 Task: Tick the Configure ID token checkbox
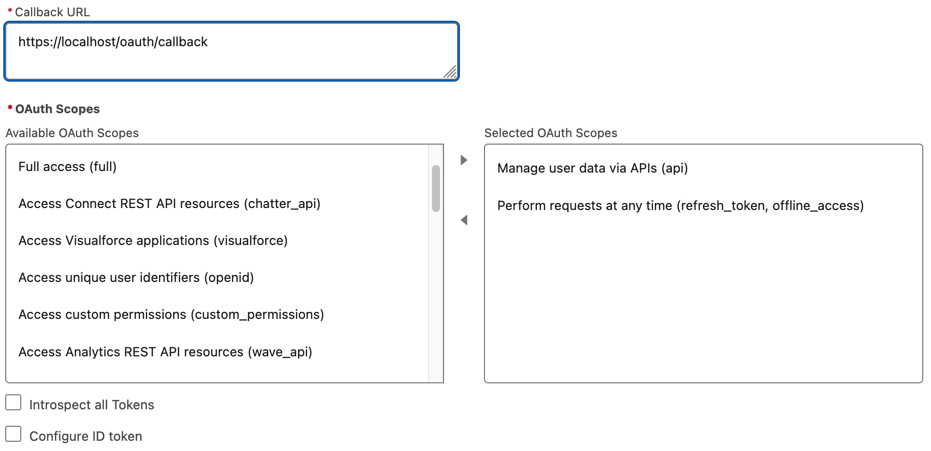coord(14,434)
